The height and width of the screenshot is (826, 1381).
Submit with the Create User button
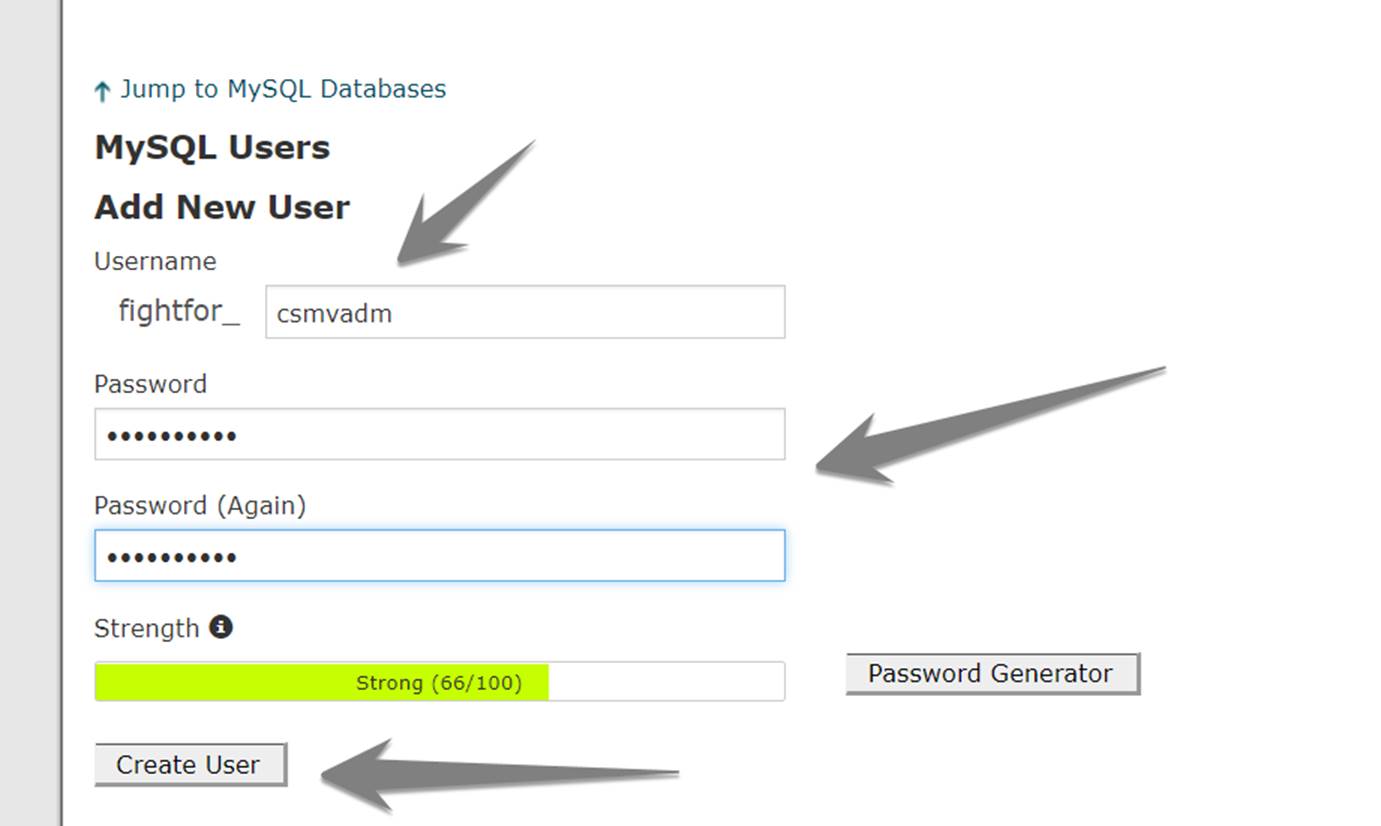[x=190, y=764]
